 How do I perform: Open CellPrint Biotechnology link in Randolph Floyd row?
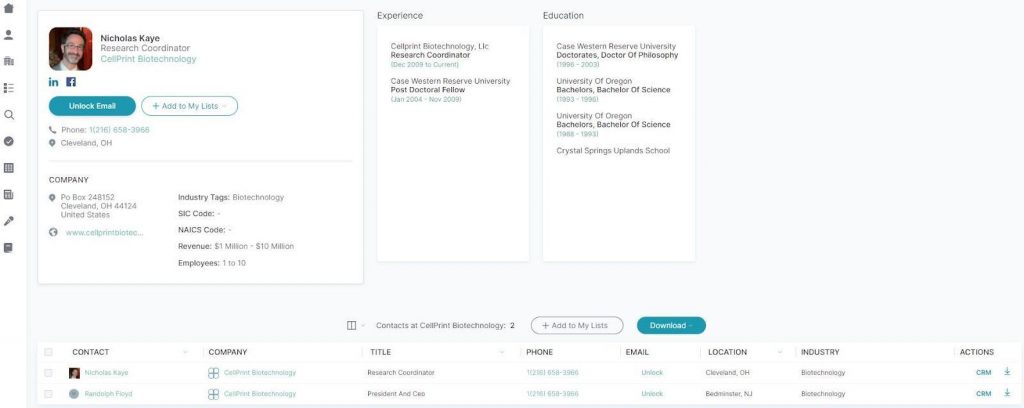[x=260, y=394]
